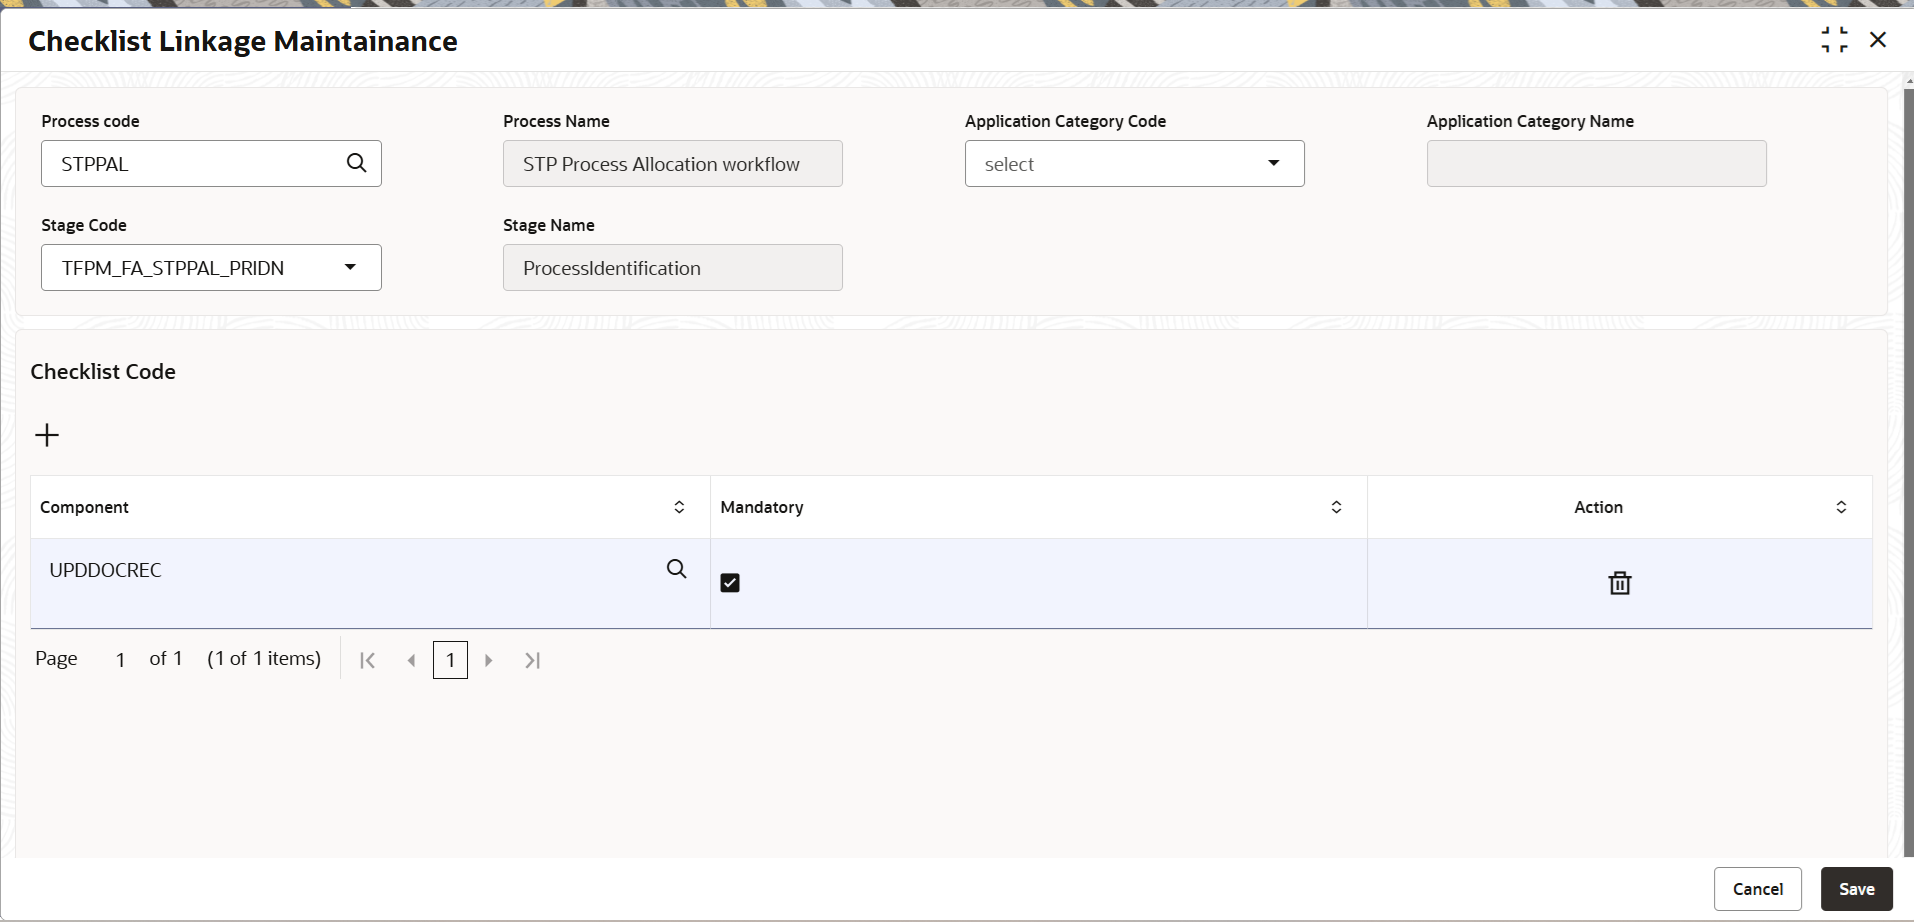Go to previous page arrow icon
The height and width of the screenshot is (922, 1914).
click(x=411, y=659)
